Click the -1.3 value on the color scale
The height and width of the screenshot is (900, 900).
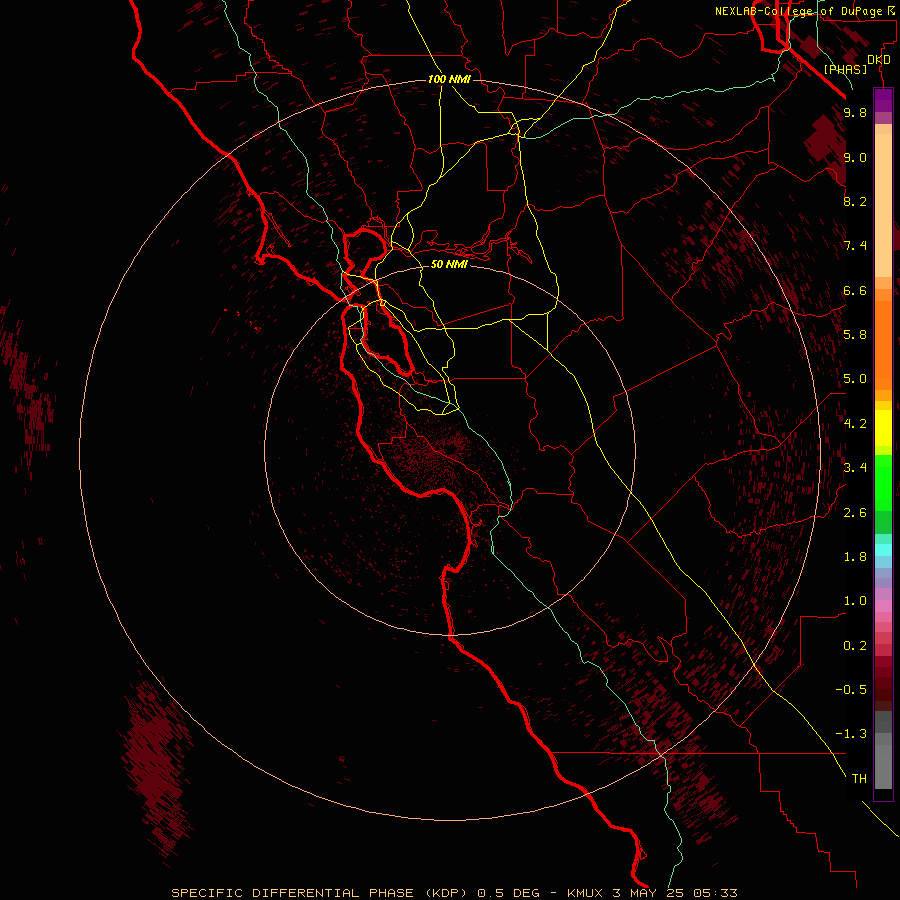click(x=851, y=734)
